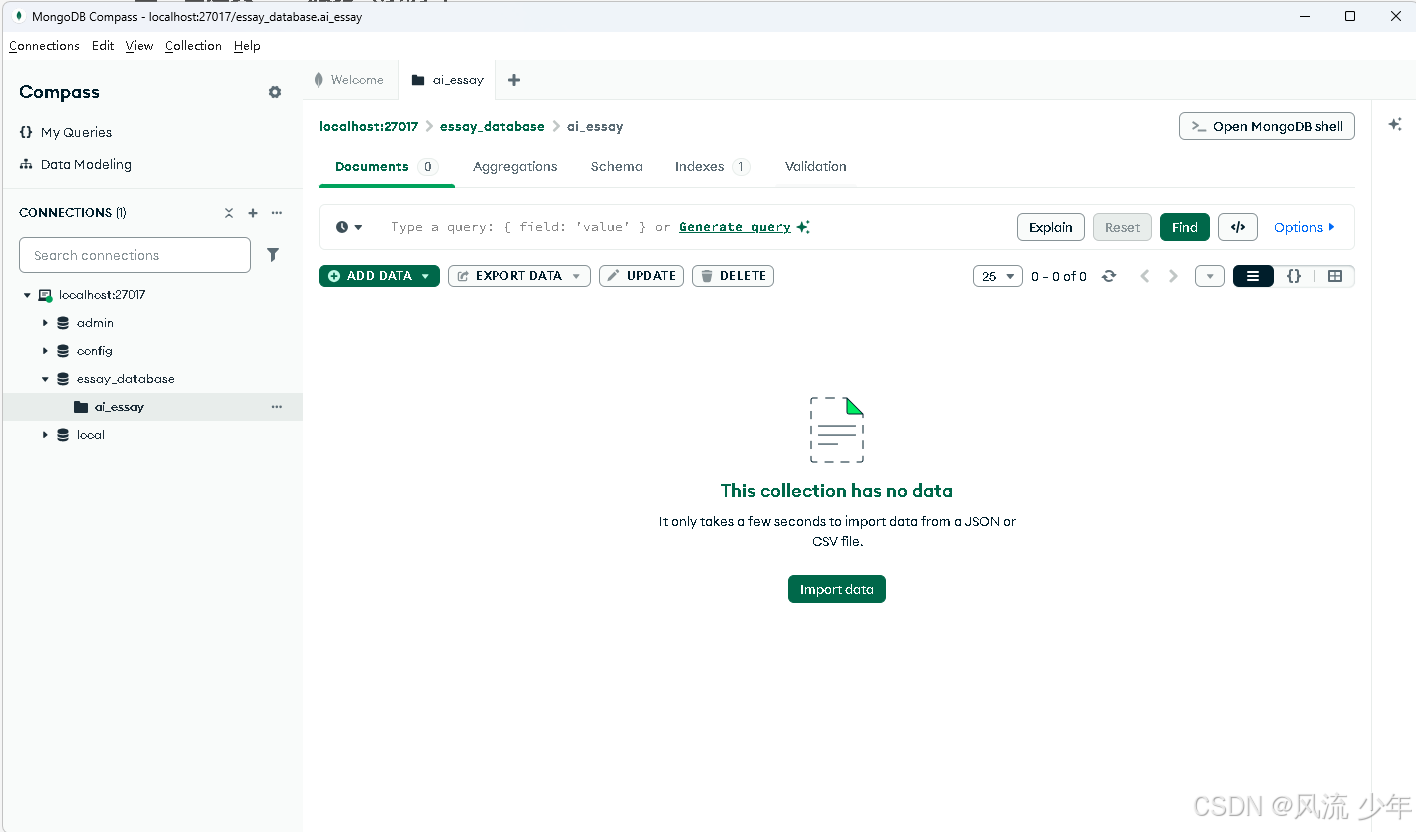The image size is (1416, 832).
Task: Click the Import data button
Action: (837, 589)
